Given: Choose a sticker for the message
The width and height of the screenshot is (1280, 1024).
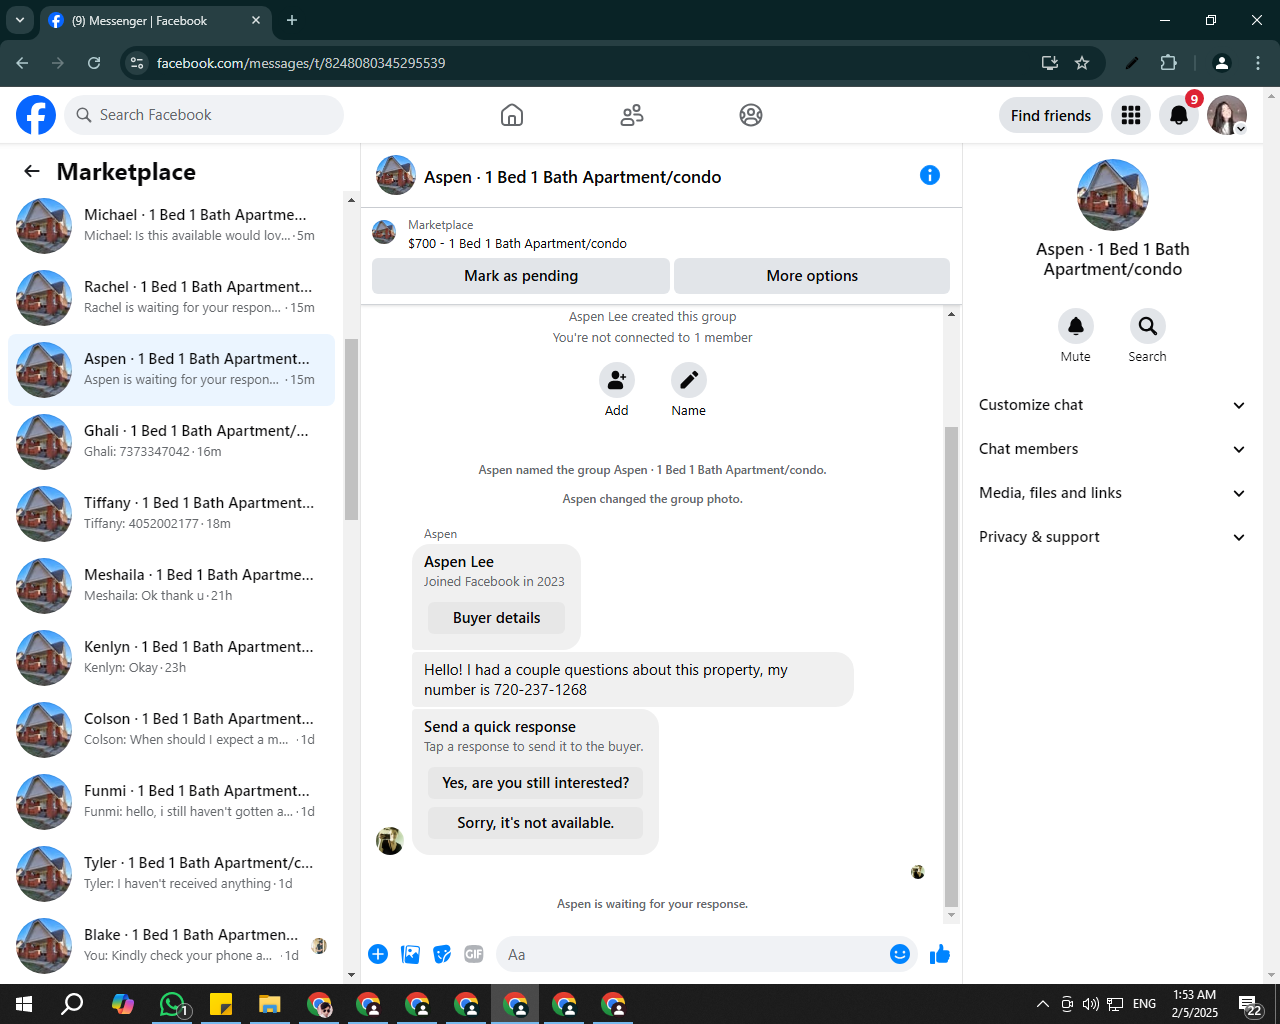Looking at the screenshot, I should pyautogui.click(x=442, y=954).
